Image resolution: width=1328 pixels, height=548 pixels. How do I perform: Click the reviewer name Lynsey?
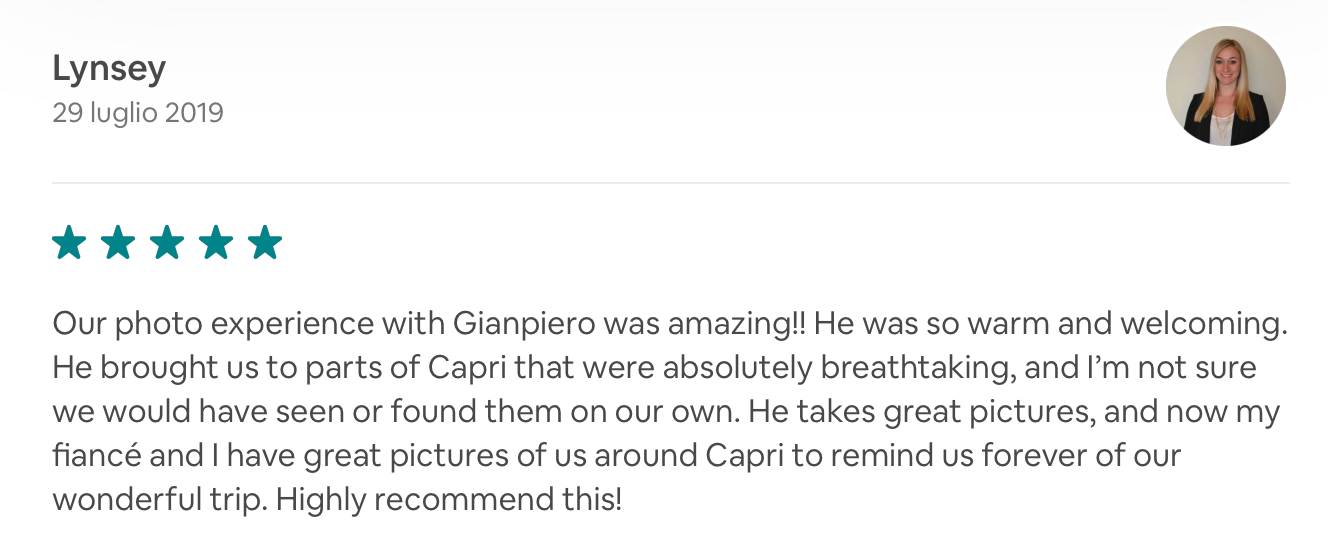pos(109,69)
